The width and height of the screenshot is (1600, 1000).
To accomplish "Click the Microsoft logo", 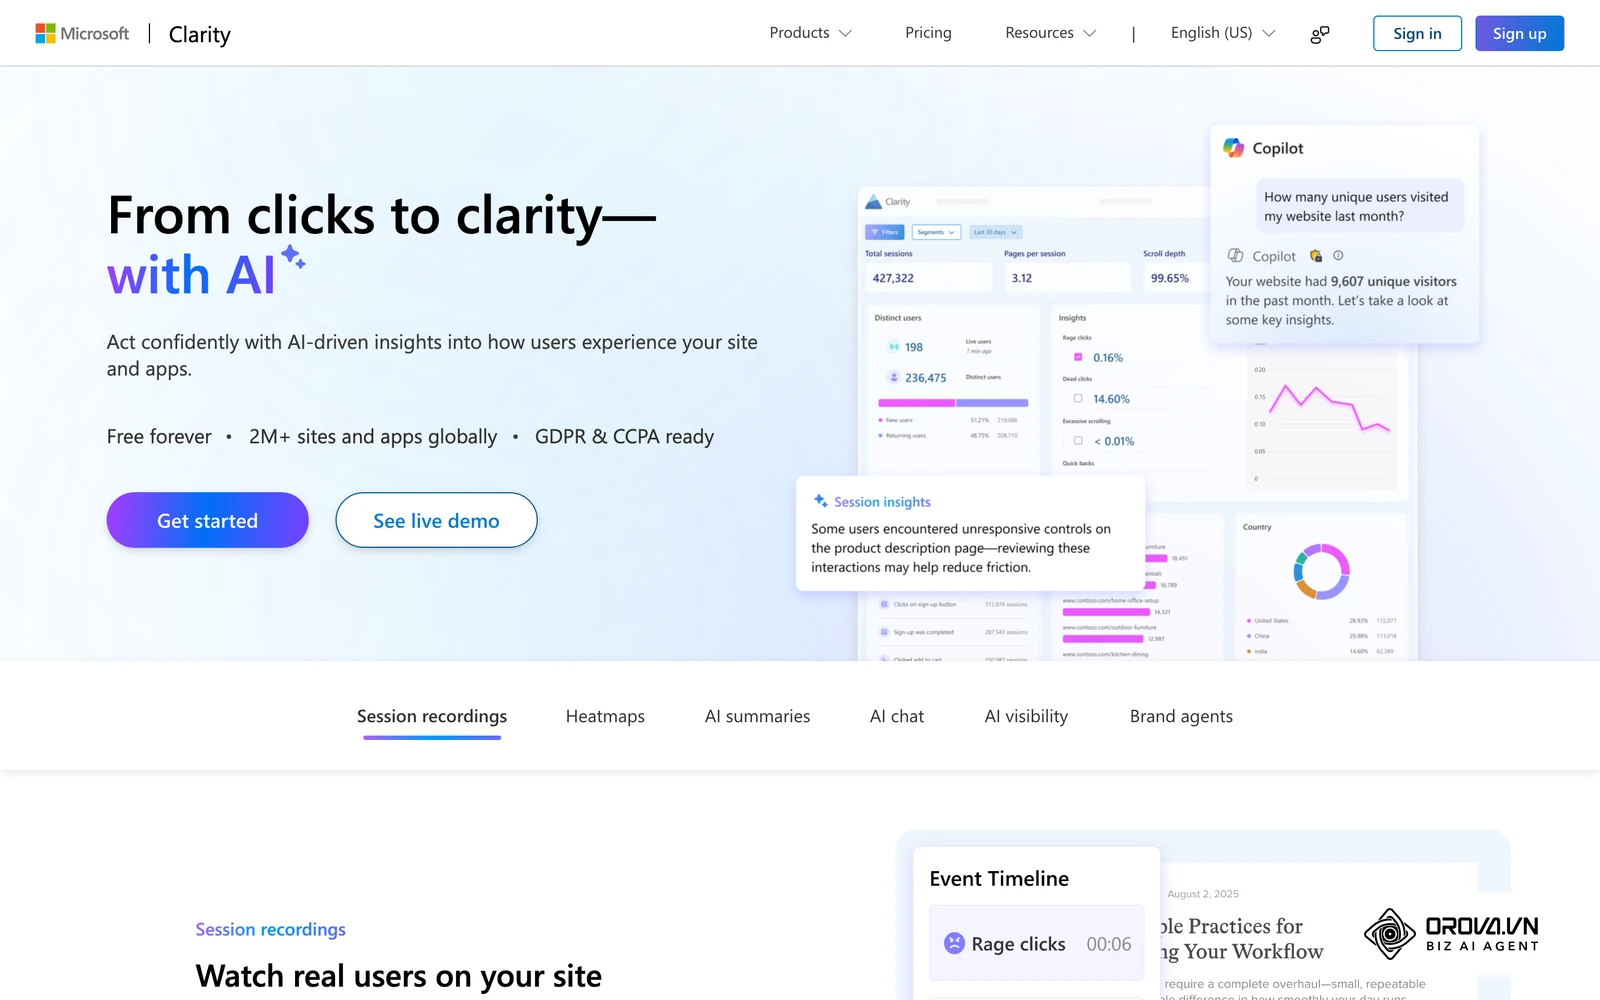I will (82, 33).
